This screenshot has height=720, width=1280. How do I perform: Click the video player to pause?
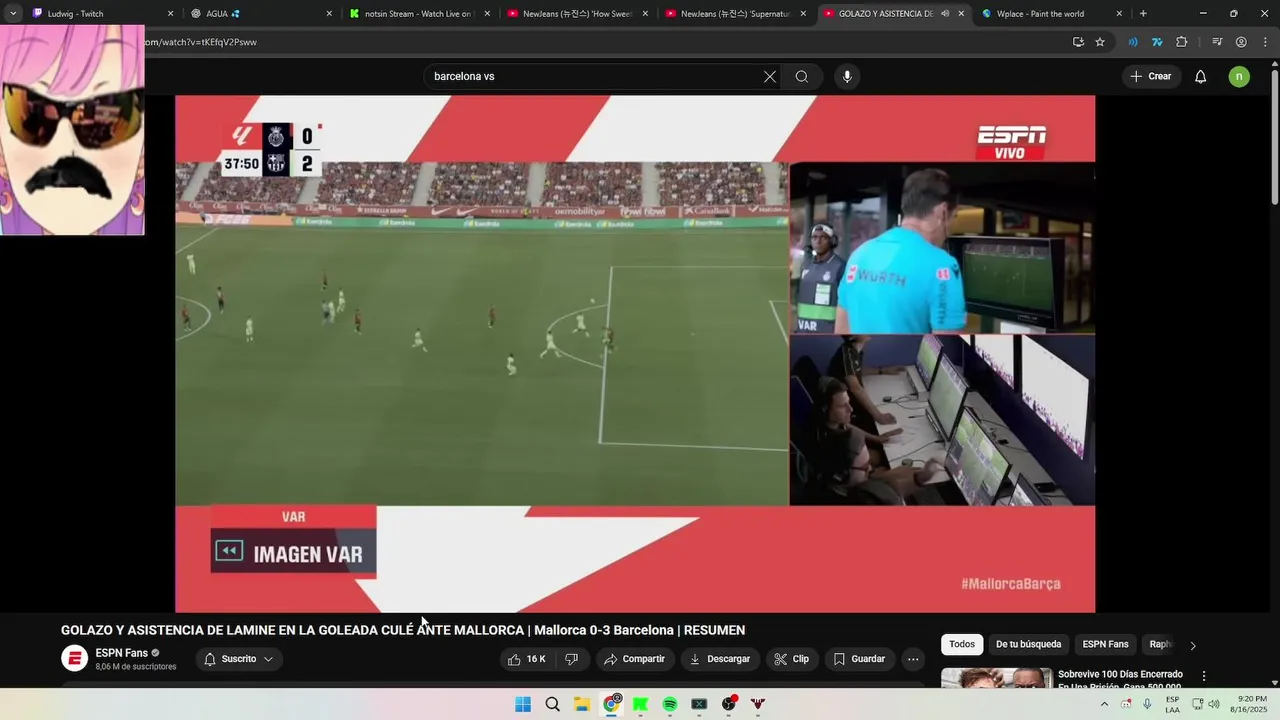click(x=635, y=353)
